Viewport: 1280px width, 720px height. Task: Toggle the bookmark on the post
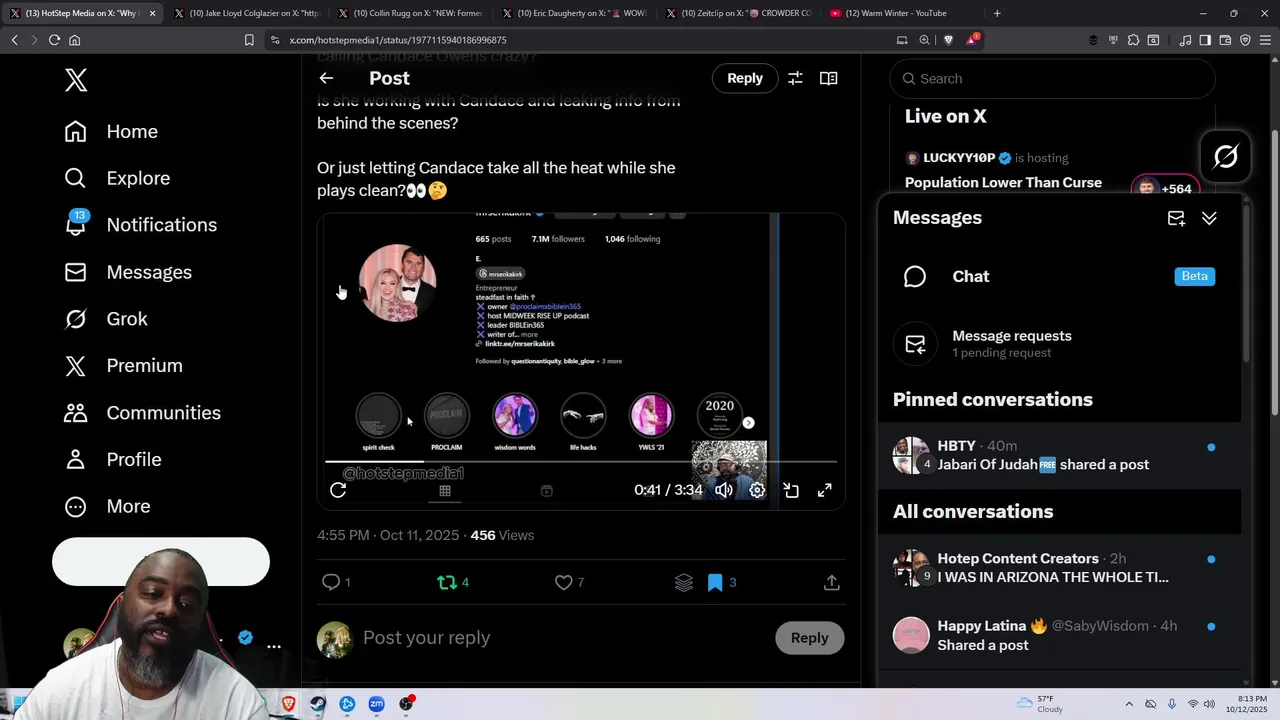pos(715,582)
